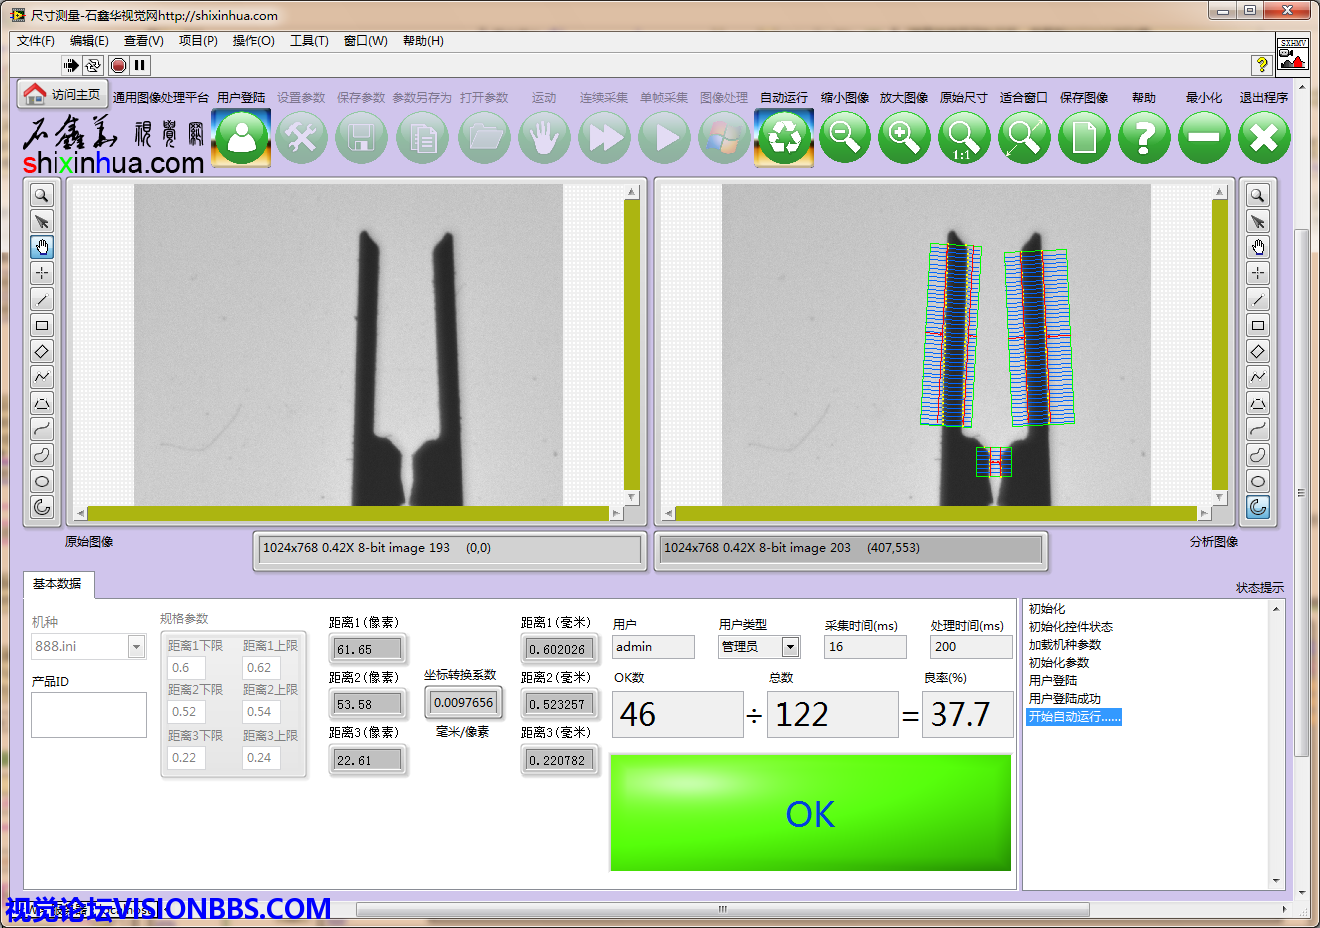Expand the user type dropdown

tap(790, 647)
